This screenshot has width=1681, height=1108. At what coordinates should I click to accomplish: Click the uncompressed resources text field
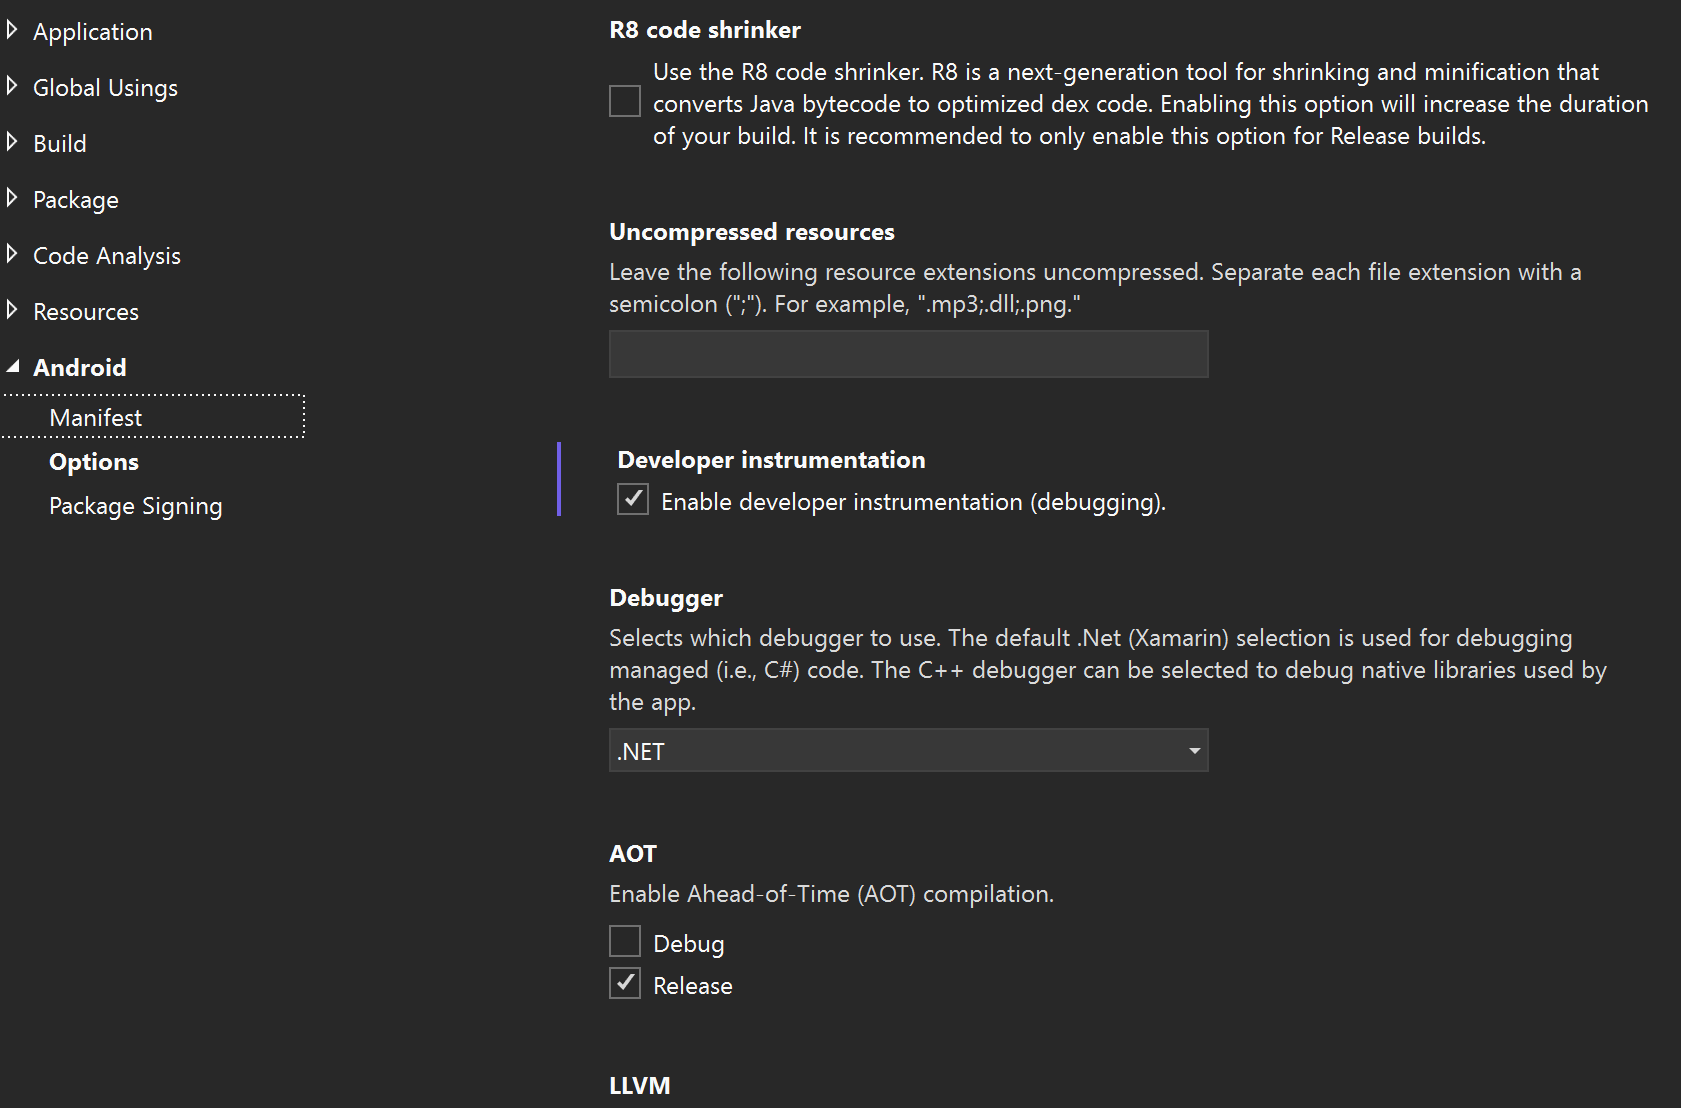pyautogui.click(x=907, y=353)
